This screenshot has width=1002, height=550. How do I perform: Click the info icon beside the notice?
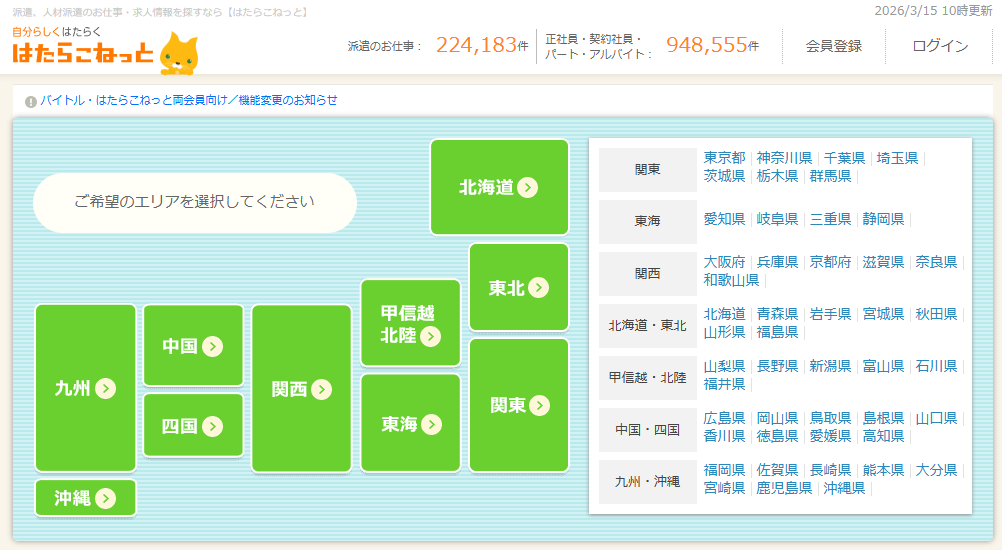pos(31,101)
